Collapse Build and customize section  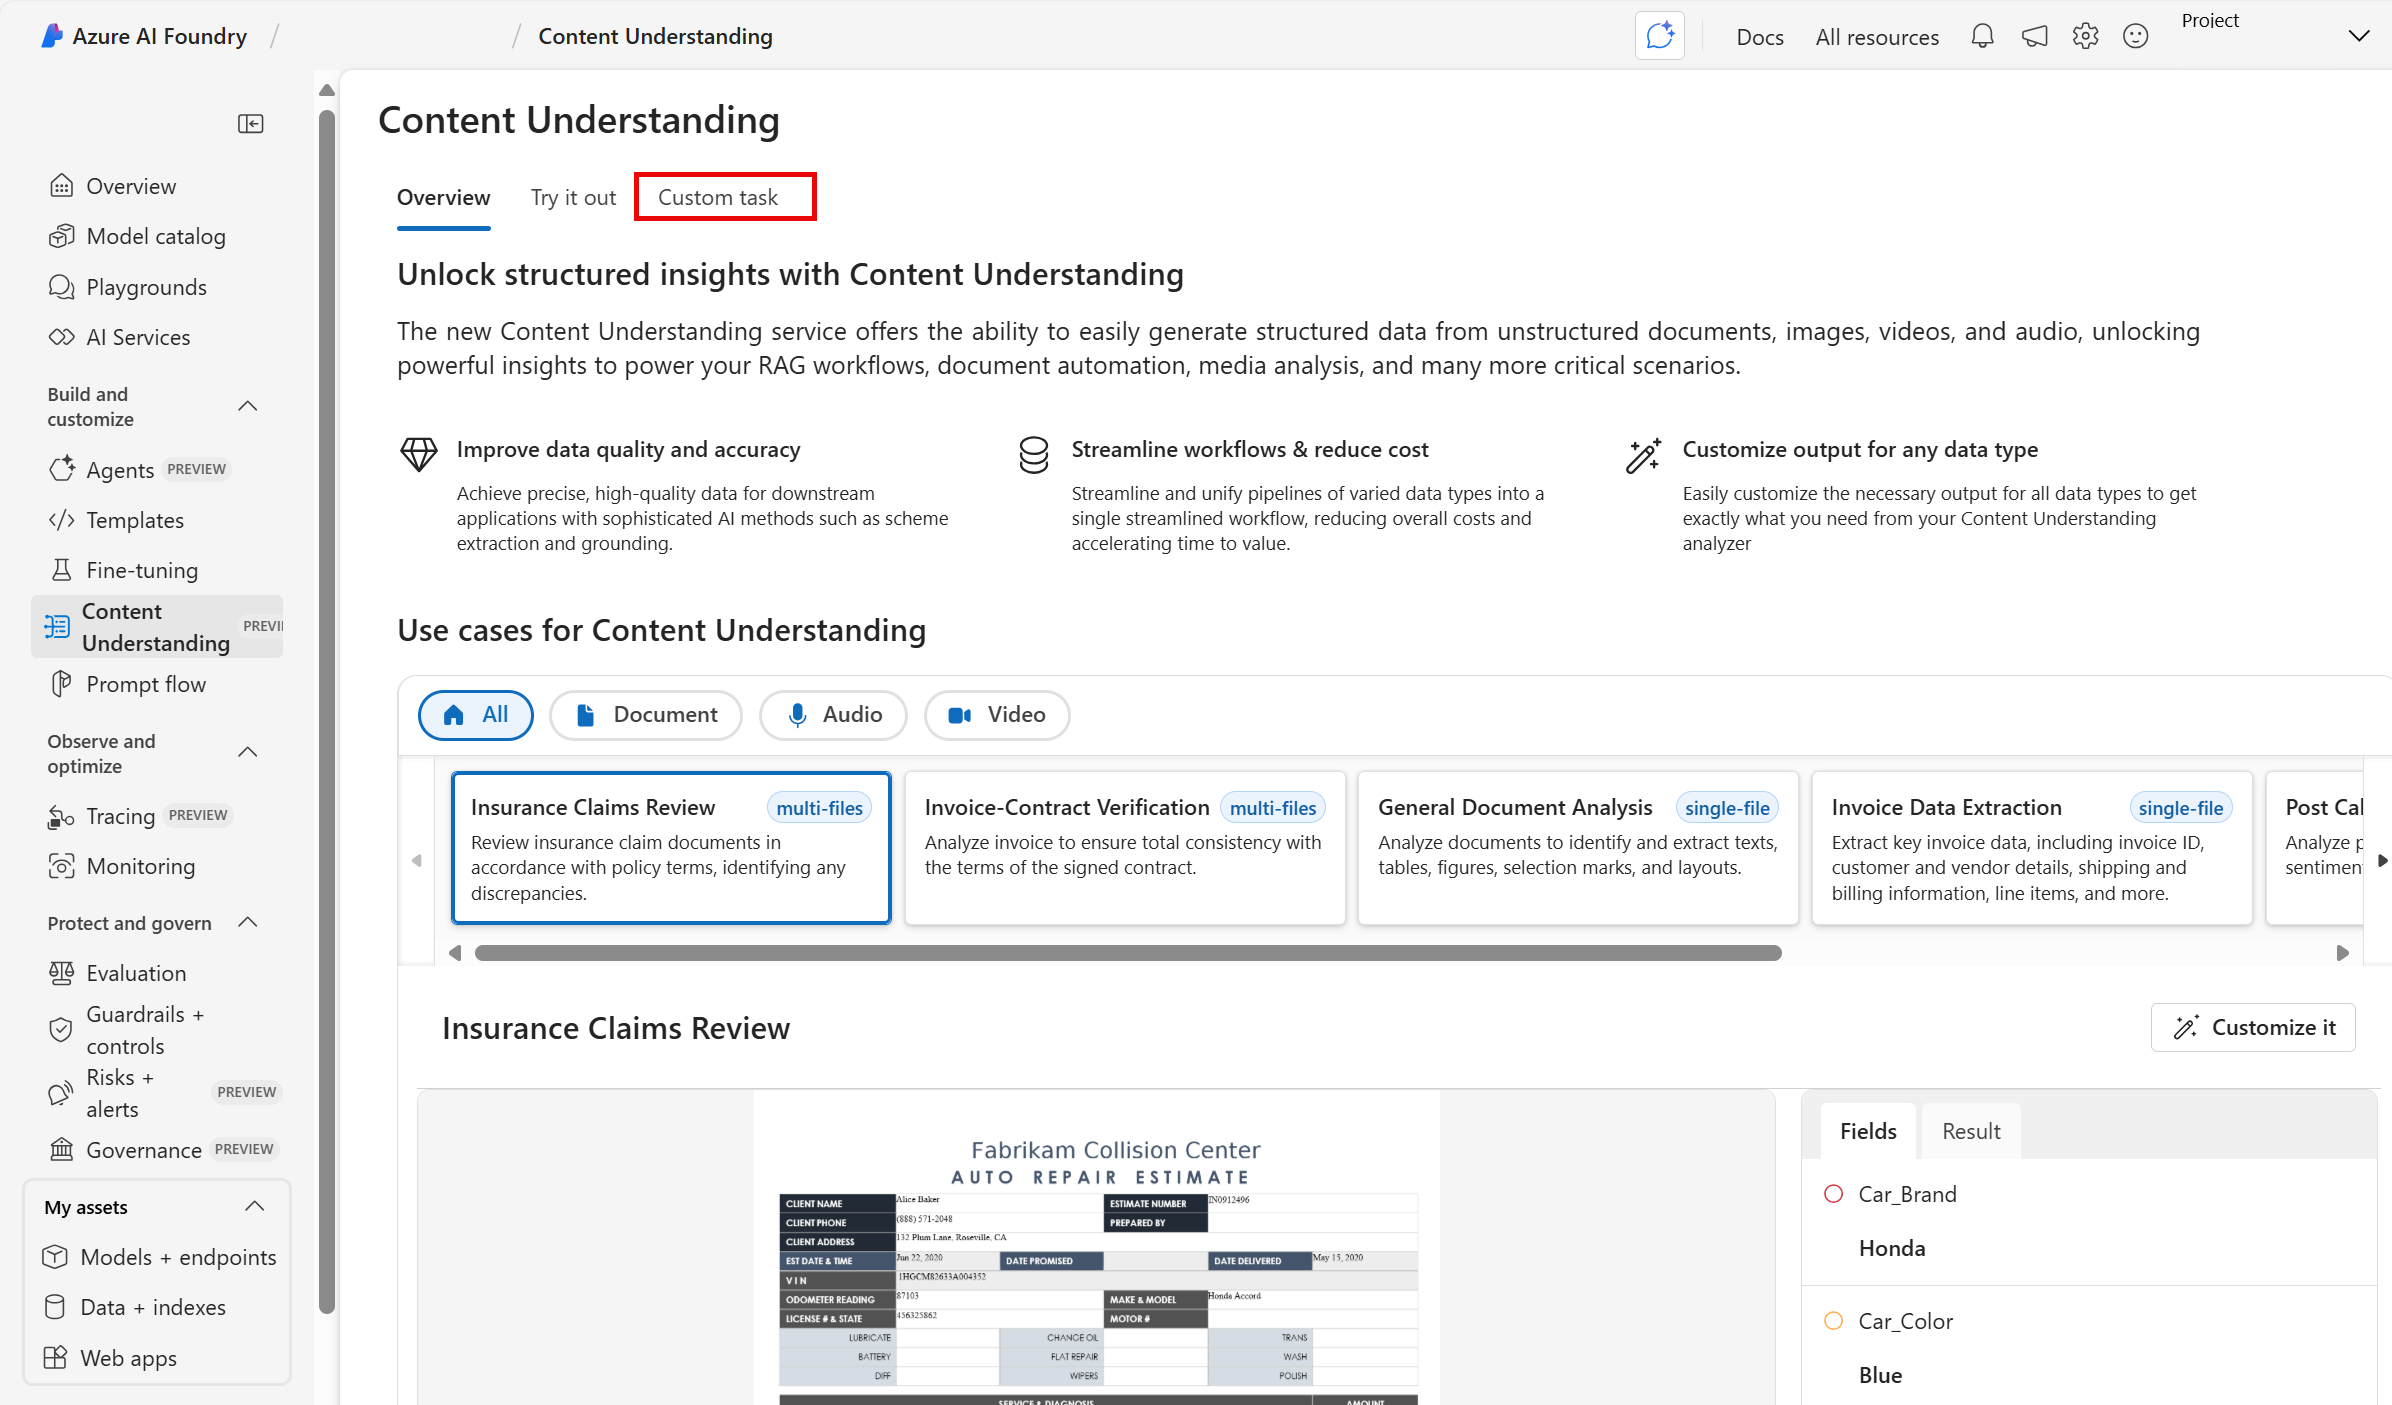248,406
